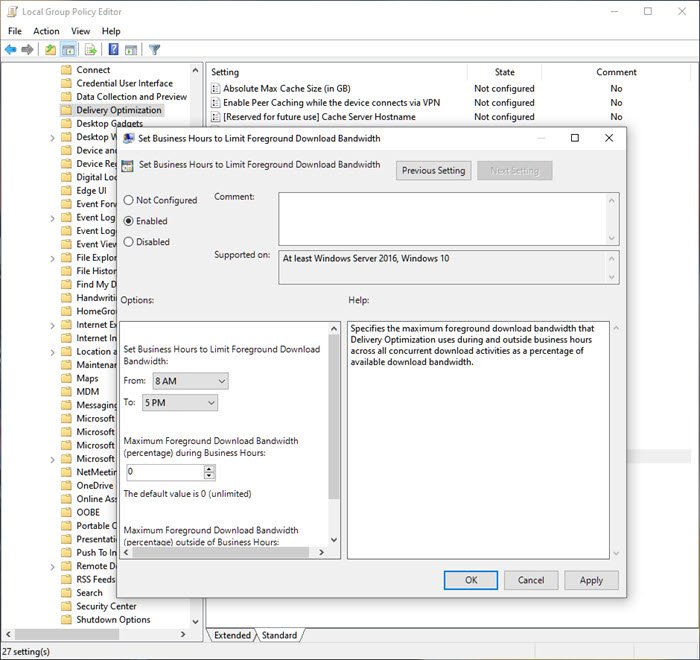This screenshot has height=660, width=700.
Task: Select the Not Configured radio button
Action: click(x=129, y=200)
